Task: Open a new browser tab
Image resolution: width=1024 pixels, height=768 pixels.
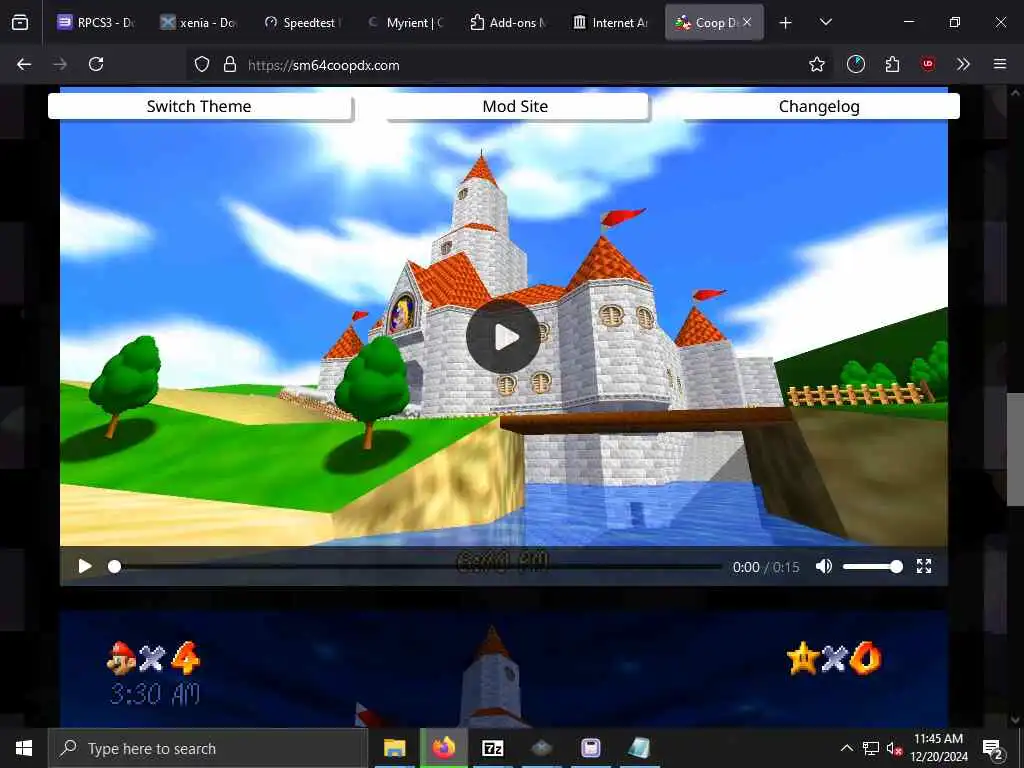Action: tap(786, 23)
